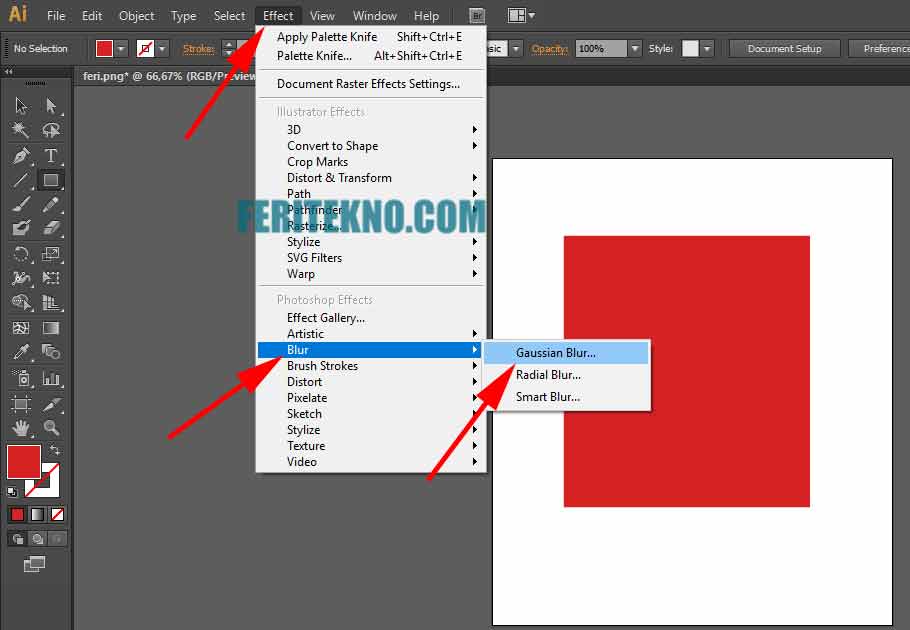The width and height of the screenshot is (910, 630).
Task: Activate the Eyedropper tool
Action: 21,352
